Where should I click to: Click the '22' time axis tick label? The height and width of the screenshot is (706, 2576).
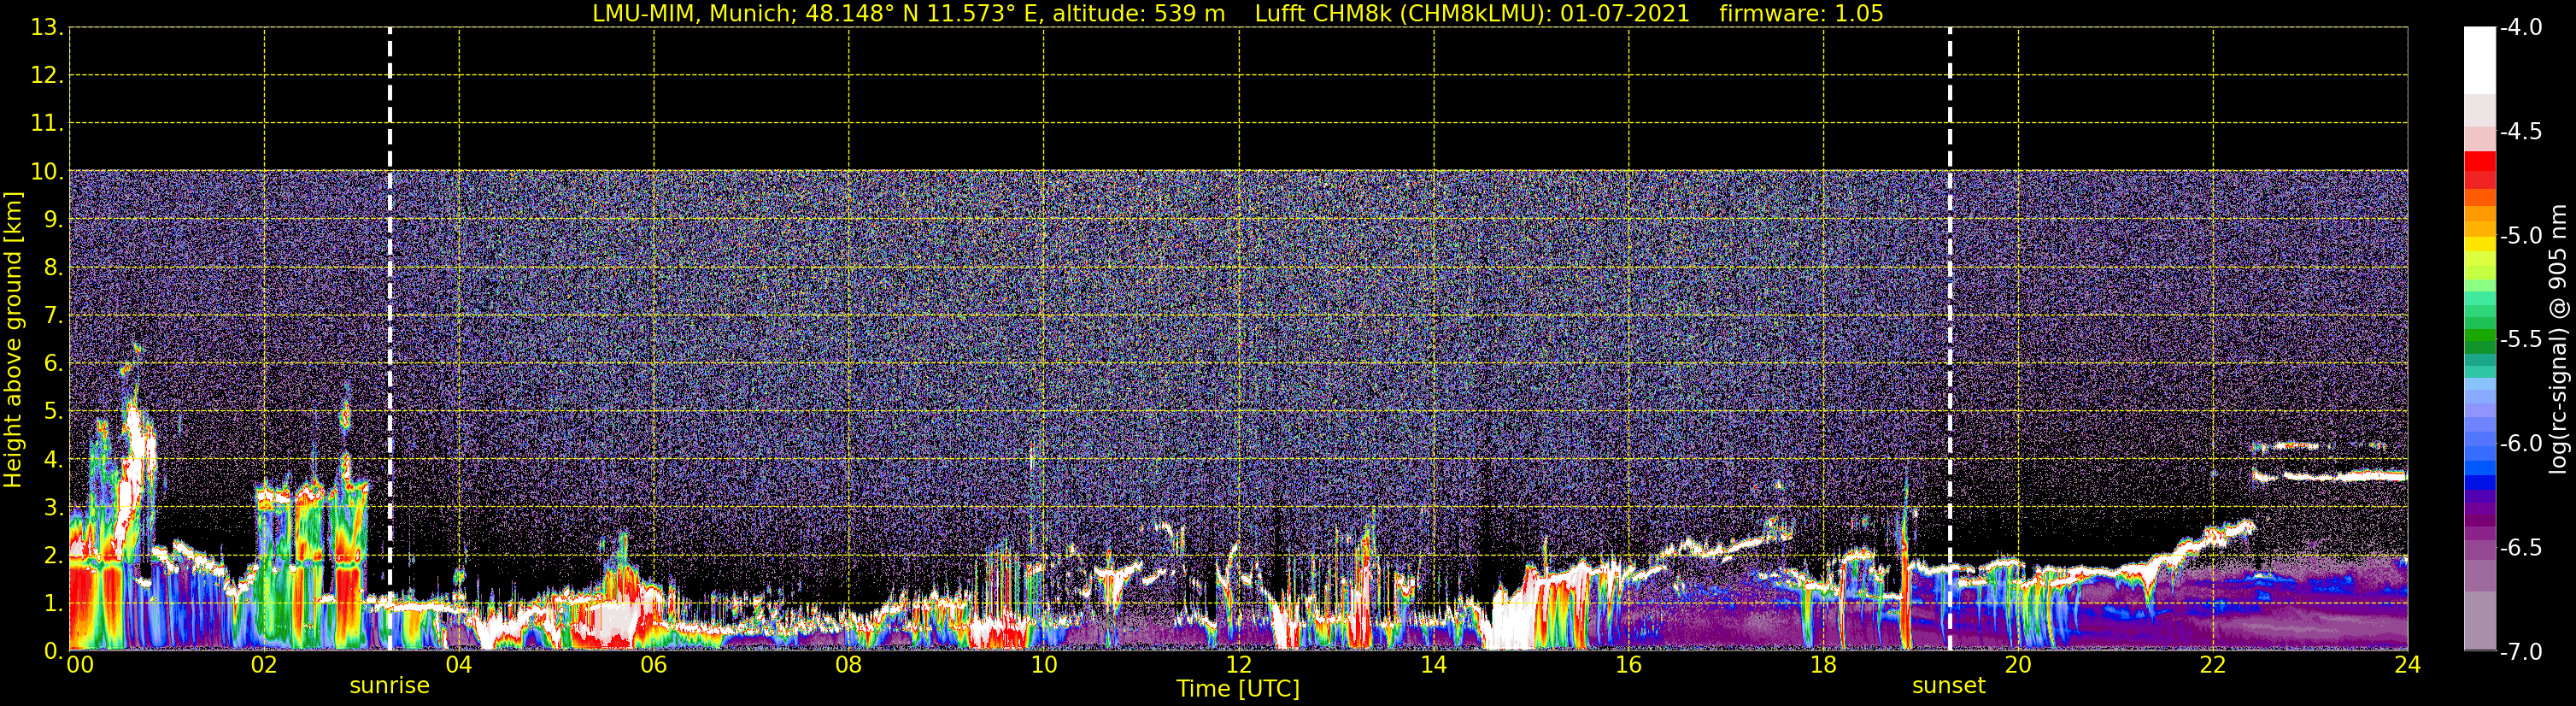pos(2213,665)
